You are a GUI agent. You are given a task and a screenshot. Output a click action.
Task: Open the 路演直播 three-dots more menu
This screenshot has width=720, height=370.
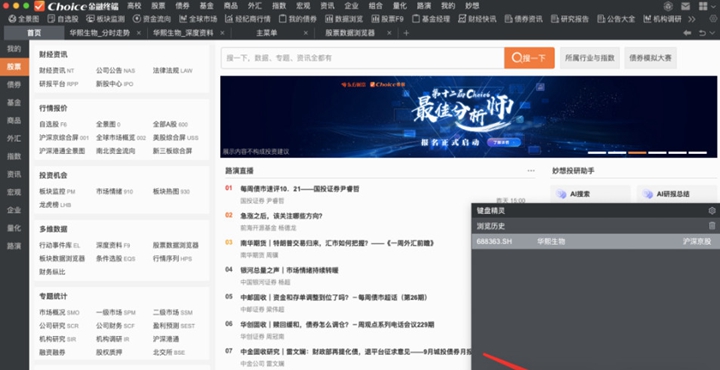pyautogui.click(x=531, y=170)
